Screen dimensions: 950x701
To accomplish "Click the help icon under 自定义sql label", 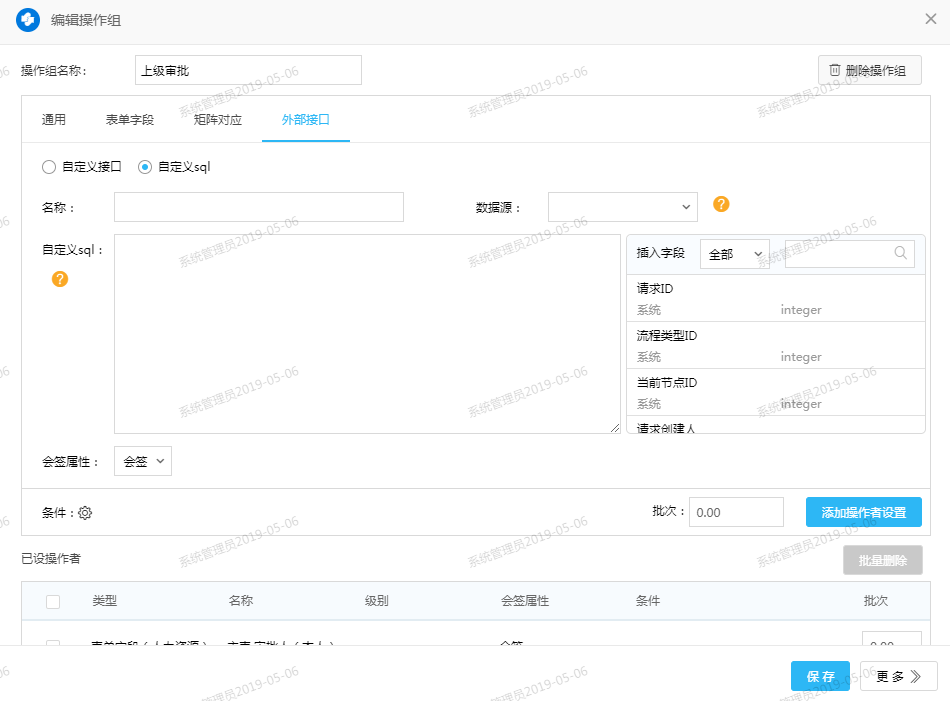I will click(x=60, y=279).
